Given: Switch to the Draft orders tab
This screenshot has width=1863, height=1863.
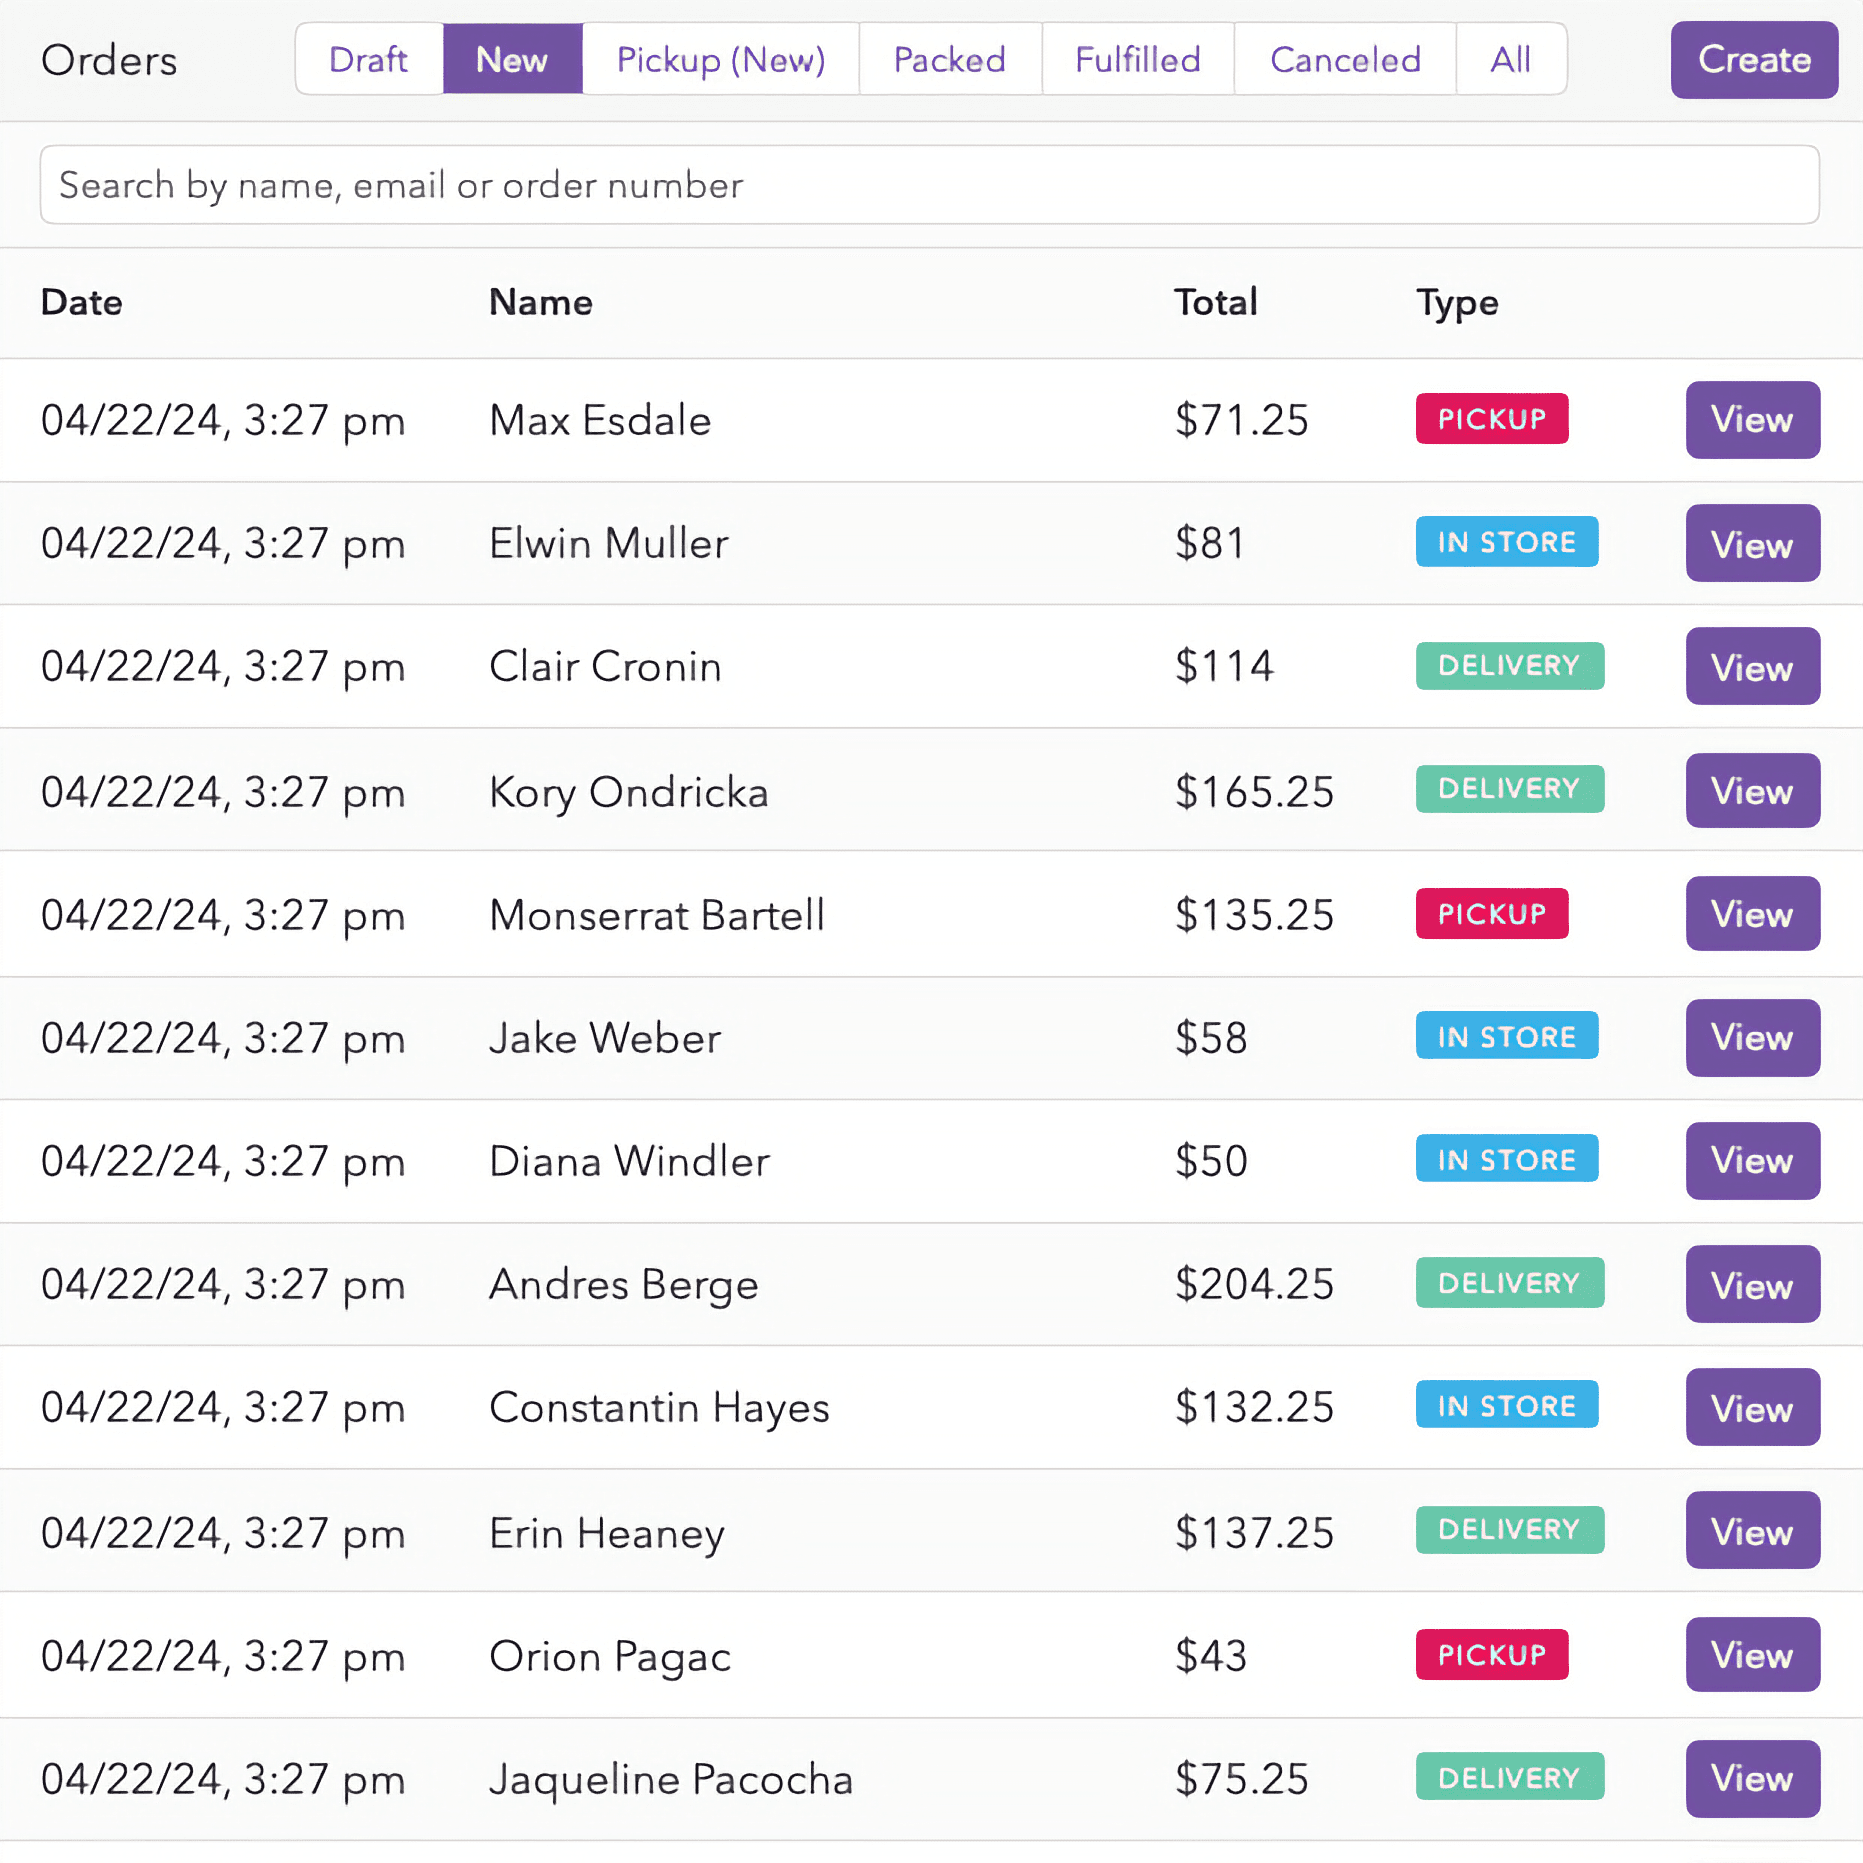Looking at the screenshot, I should (368, 60).
